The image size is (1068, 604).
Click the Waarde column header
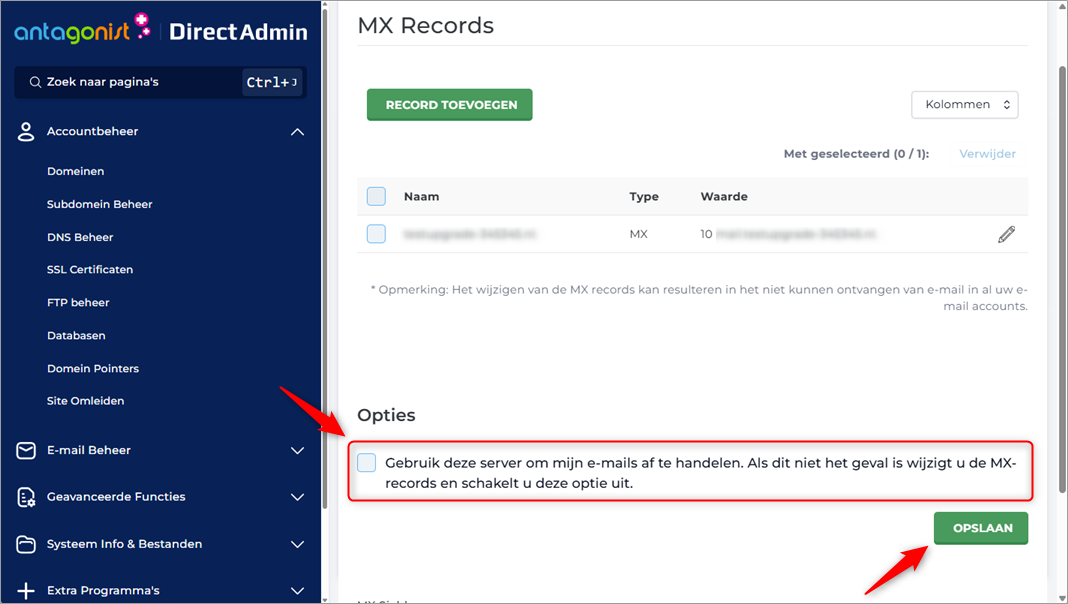click(x=724, y=197)
